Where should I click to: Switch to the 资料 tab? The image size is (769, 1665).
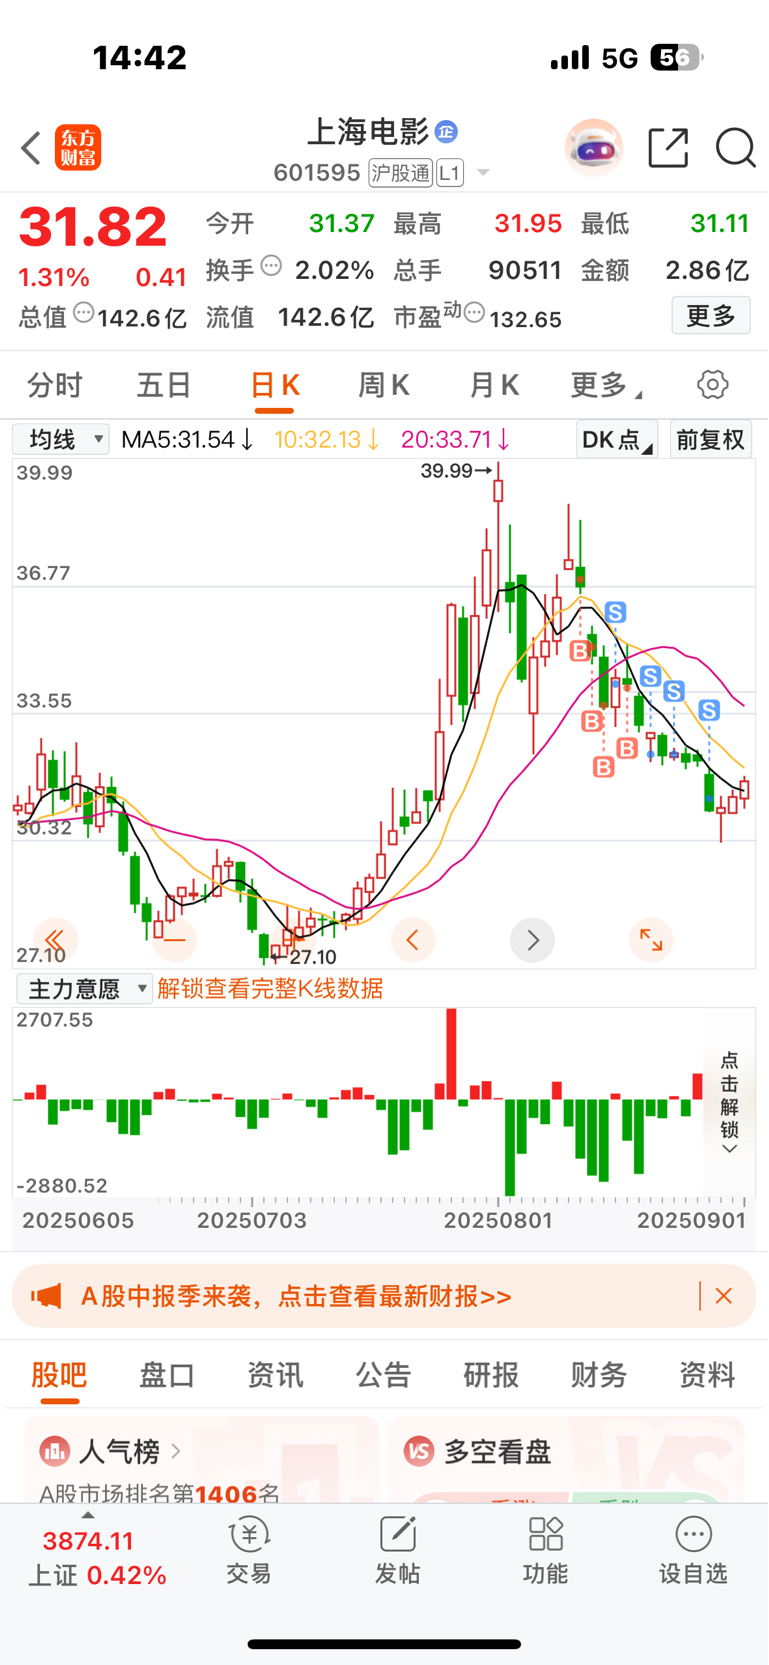[x=707, y=1375]
